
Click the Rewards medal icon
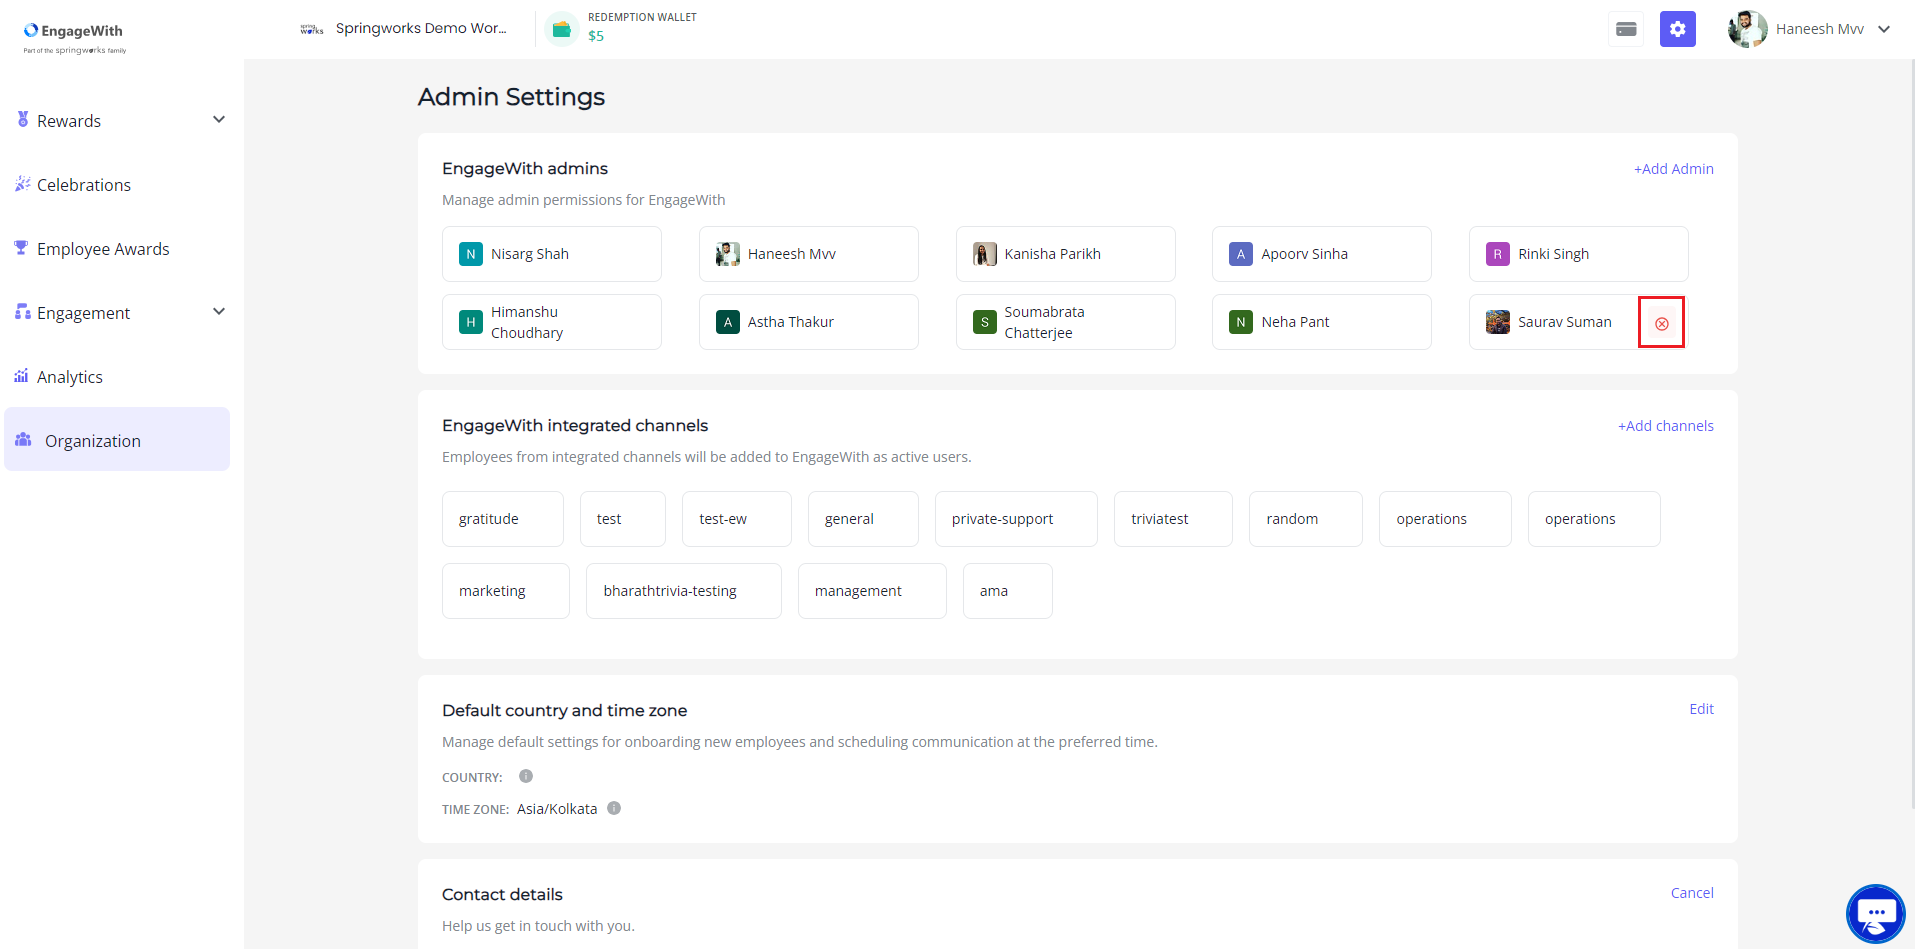[22, 119]
